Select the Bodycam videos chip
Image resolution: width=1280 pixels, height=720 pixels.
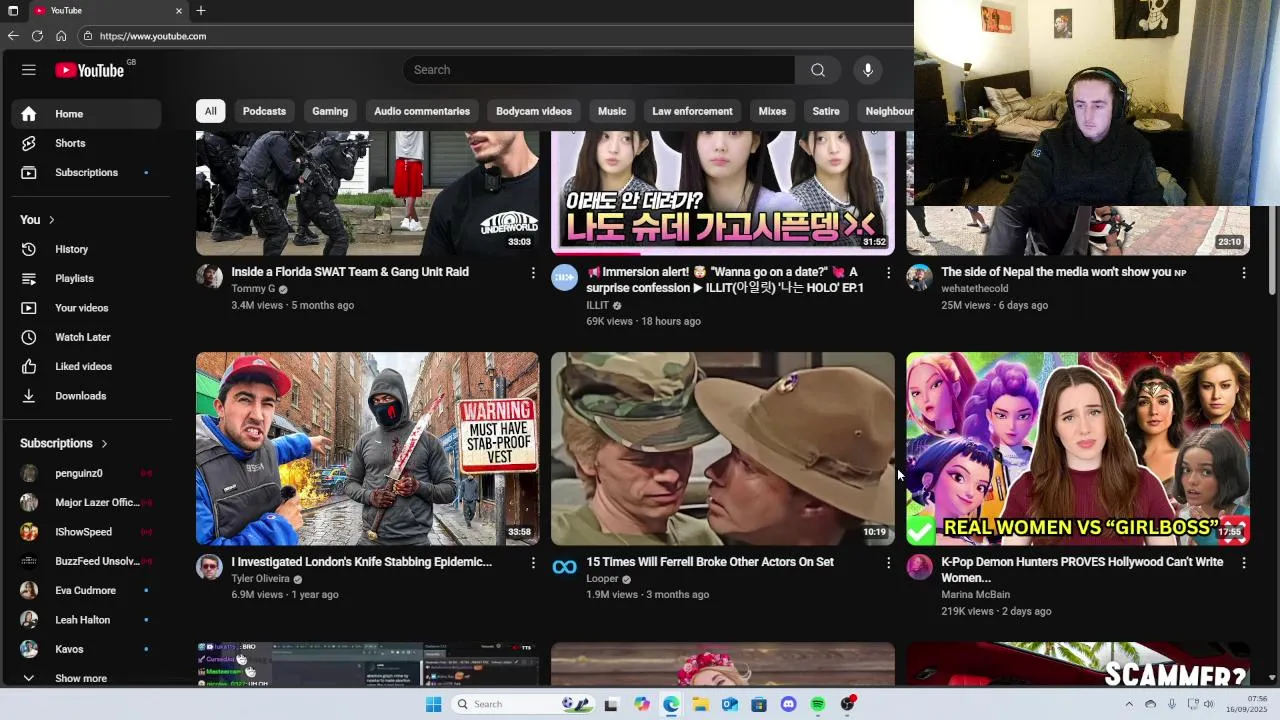point(534,111)
